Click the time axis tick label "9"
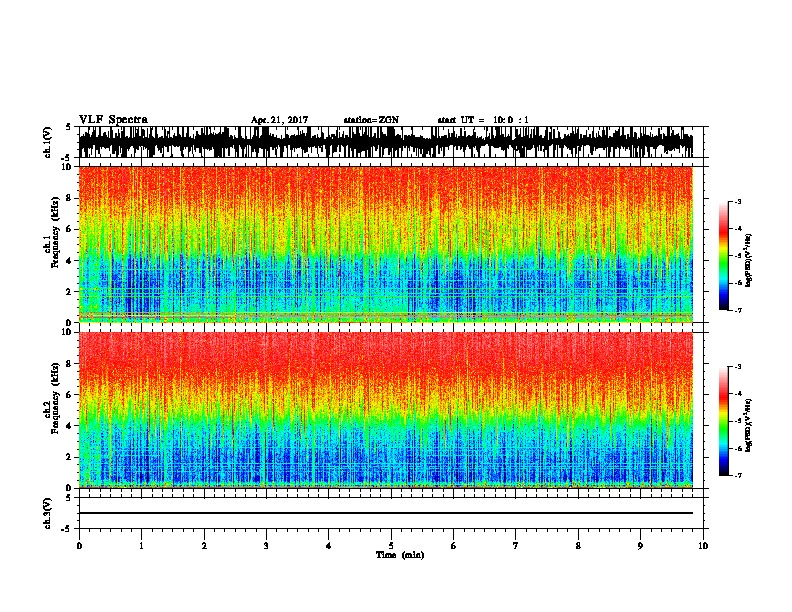The image size is (792, 612). tap(640, 546)
